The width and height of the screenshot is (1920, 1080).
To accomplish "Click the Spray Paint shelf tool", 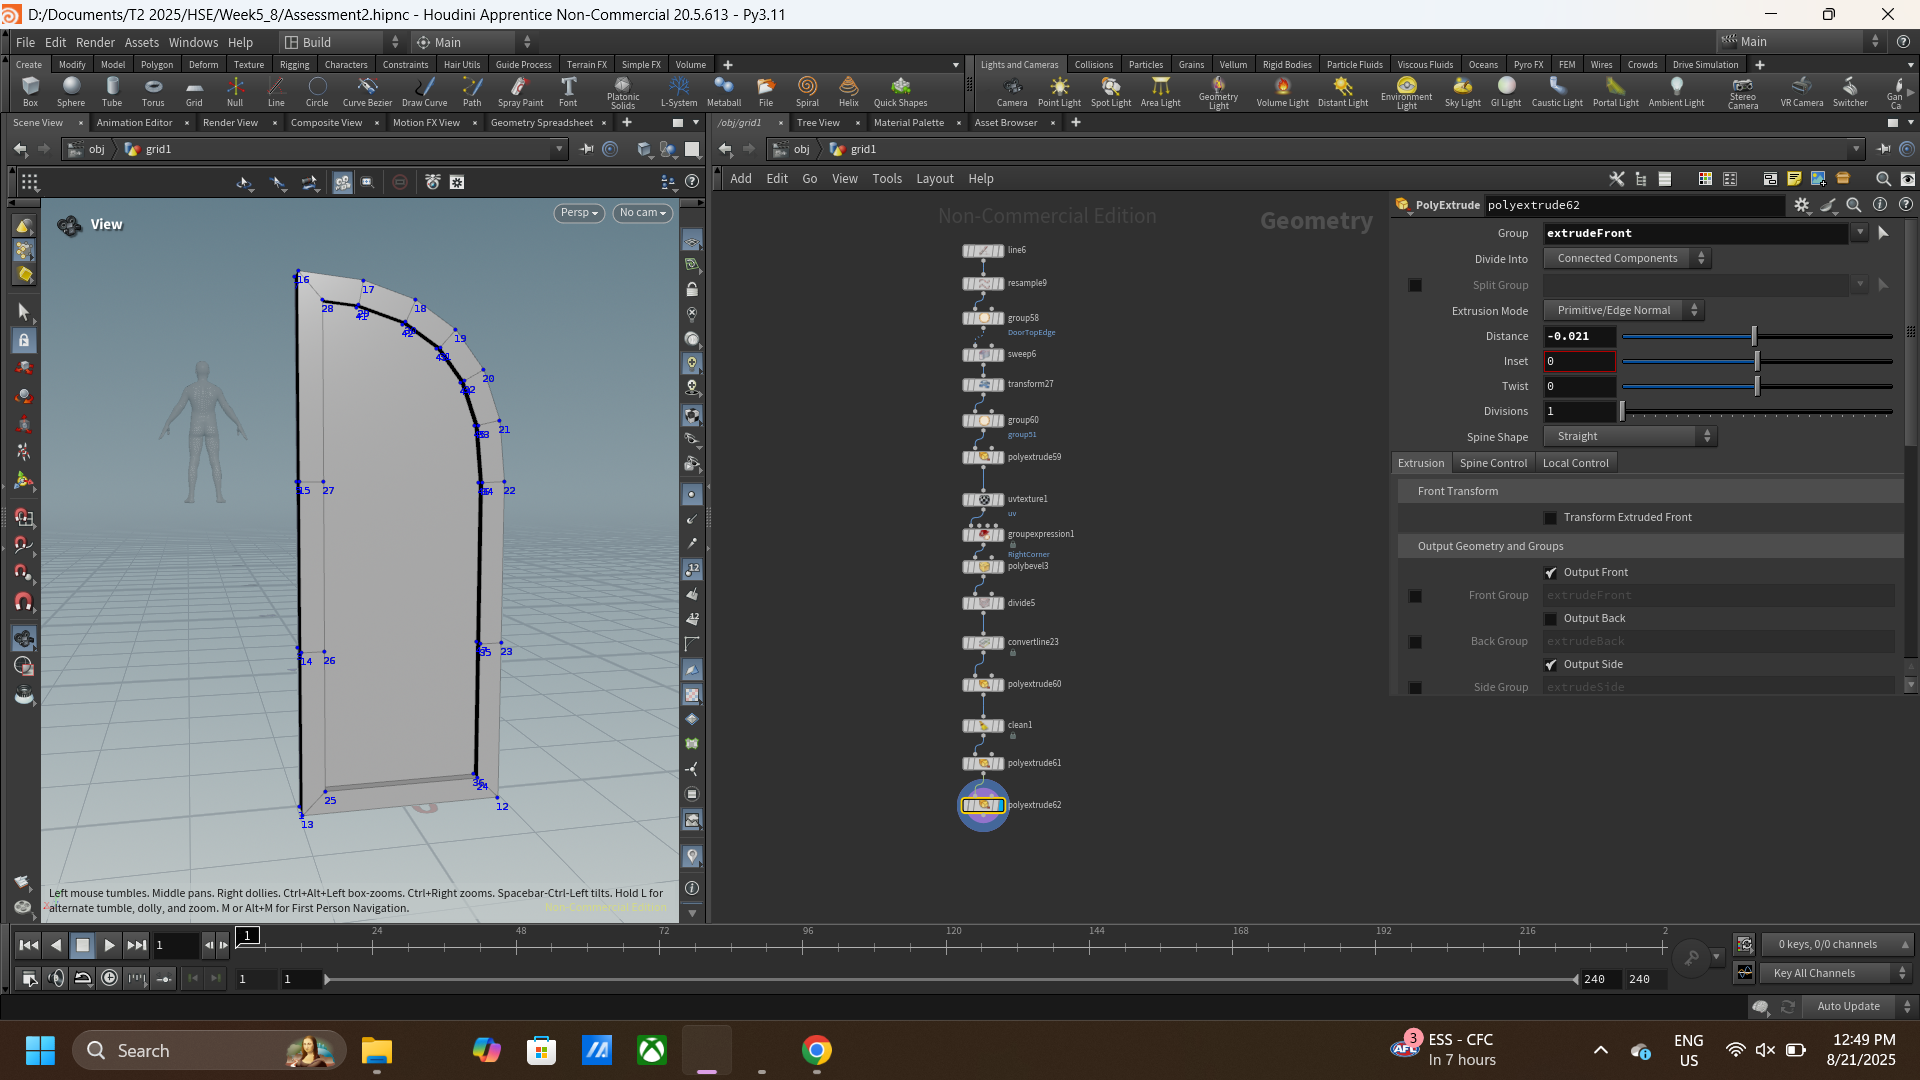I will [520, 92].
